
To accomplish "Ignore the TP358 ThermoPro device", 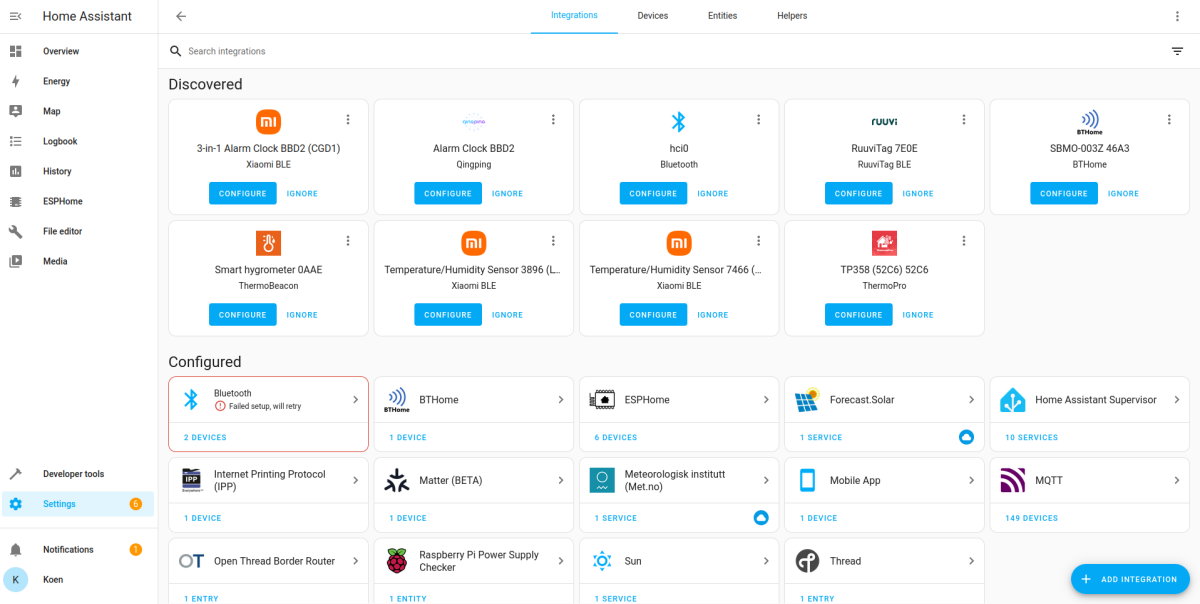I will click(x=918, y=314).
